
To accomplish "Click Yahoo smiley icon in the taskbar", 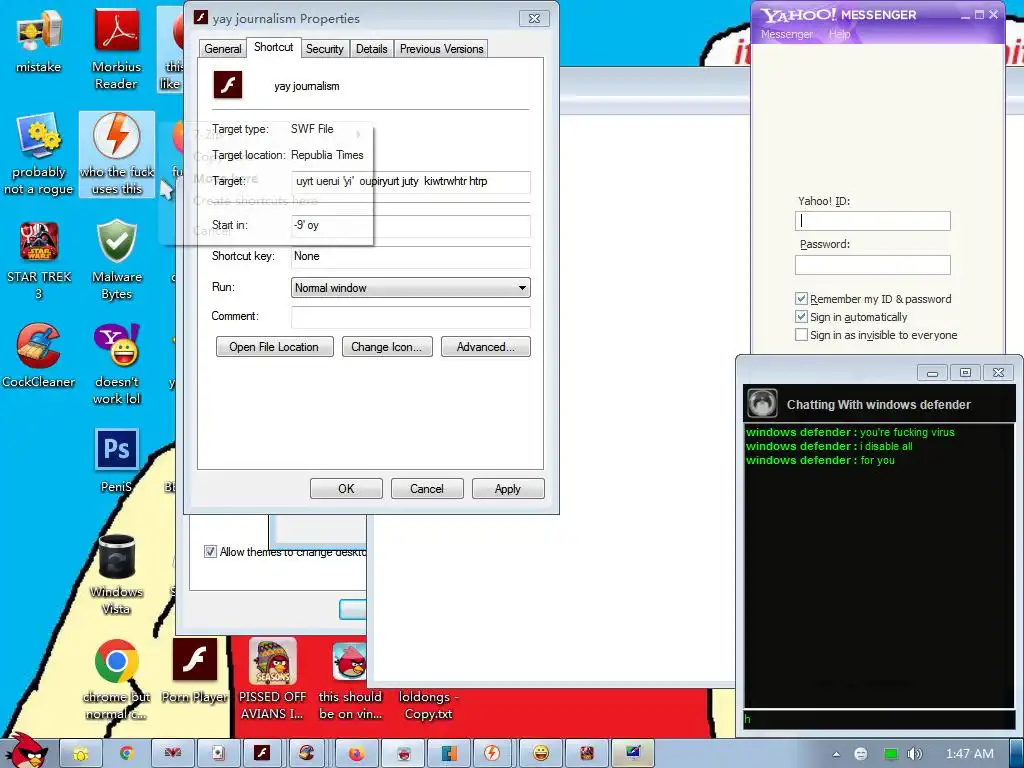I will click(x=541, y=754).
